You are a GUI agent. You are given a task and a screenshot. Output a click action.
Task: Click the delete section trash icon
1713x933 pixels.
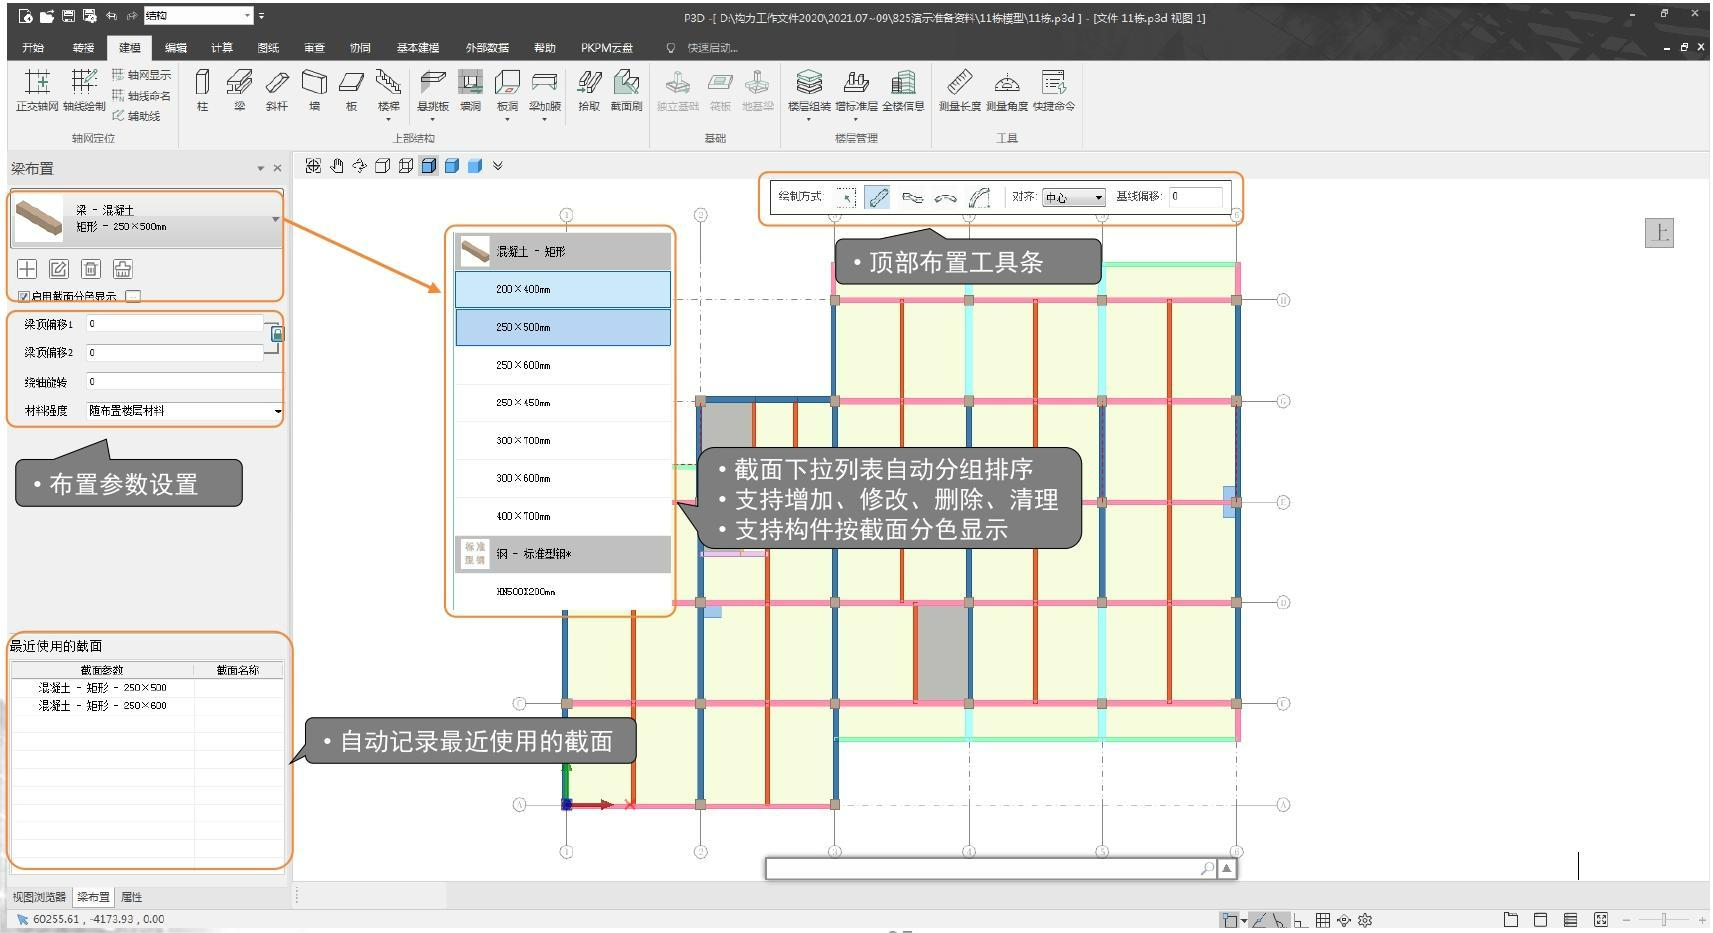pyautogui.click(x=91, y=269)
